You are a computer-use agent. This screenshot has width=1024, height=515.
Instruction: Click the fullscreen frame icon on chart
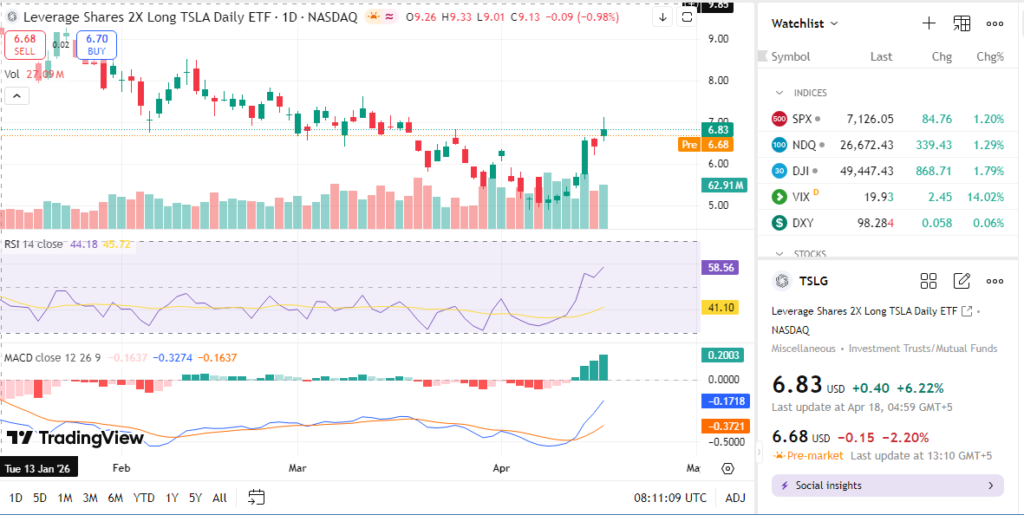[x=686, y=17]
